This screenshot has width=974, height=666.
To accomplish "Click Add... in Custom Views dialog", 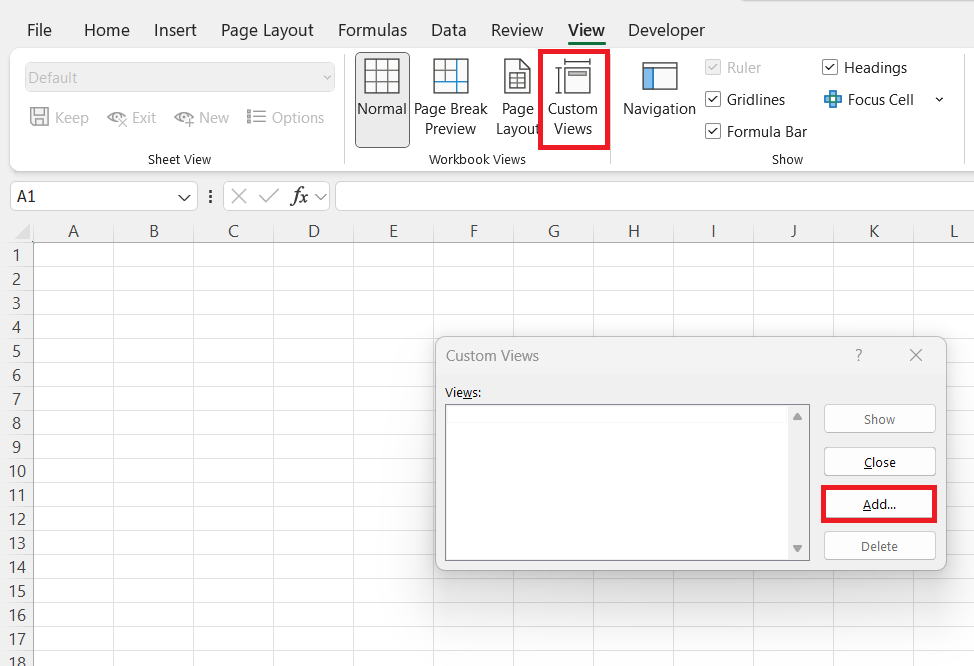I will coord(879,504).
